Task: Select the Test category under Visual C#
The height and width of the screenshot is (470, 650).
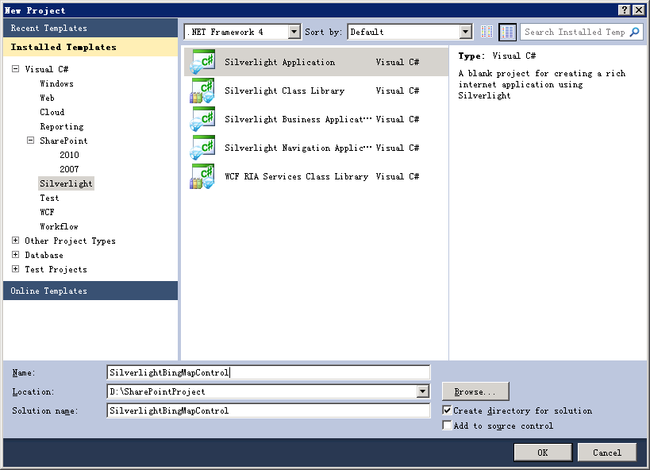Action: [x=49, y=198]
